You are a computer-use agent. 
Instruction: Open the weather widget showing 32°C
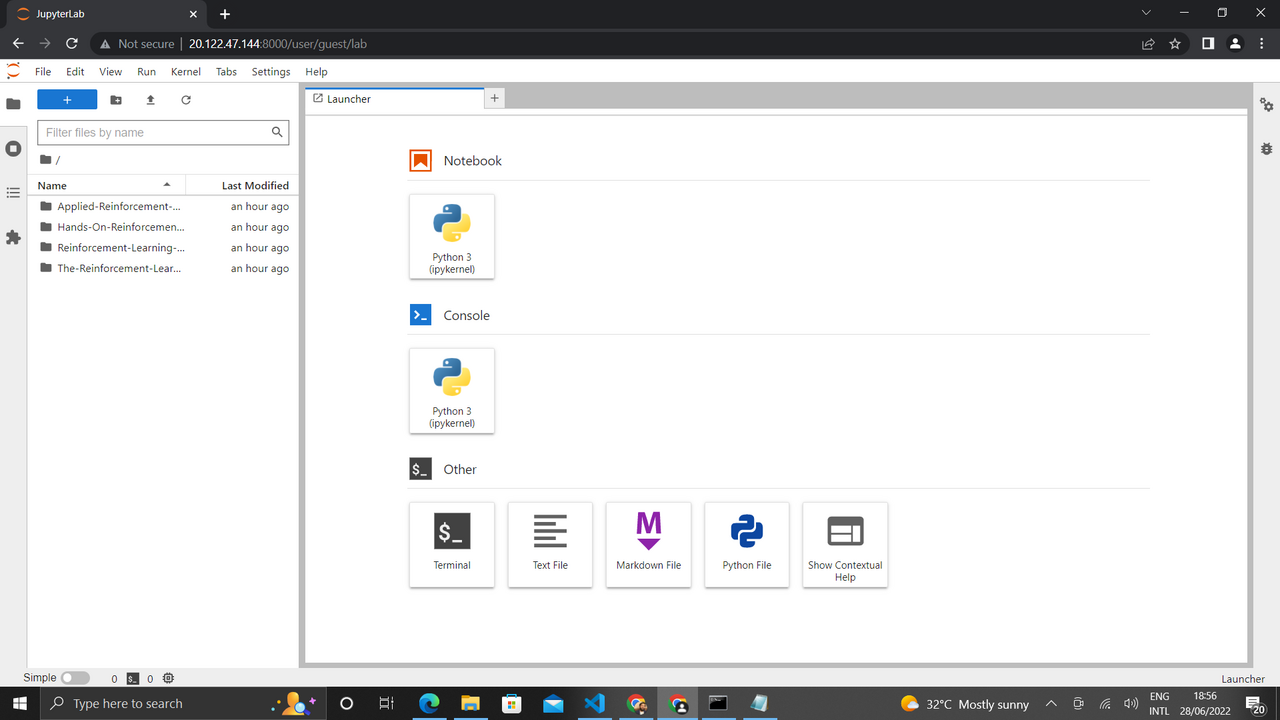click(965, 703)
